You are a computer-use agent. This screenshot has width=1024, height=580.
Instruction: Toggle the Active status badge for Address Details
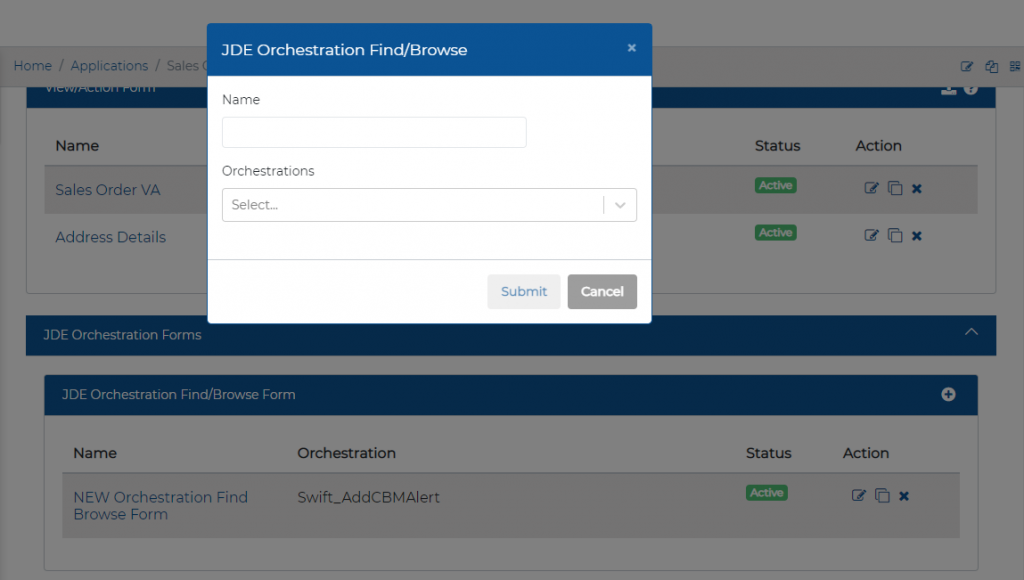[776, 232]
